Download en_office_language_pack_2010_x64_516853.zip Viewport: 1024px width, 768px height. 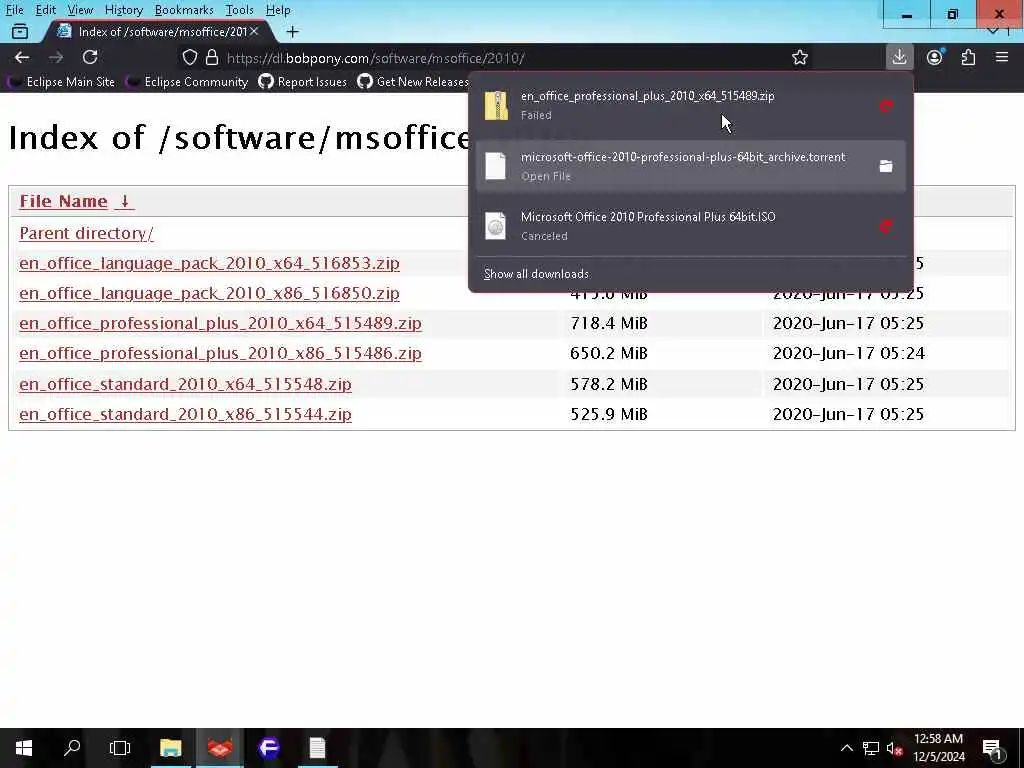[209, 263]
